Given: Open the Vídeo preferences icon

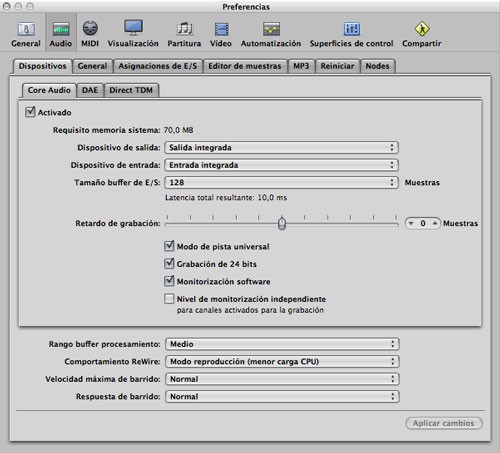Looking at the screenshot, I should coord(221,29).
